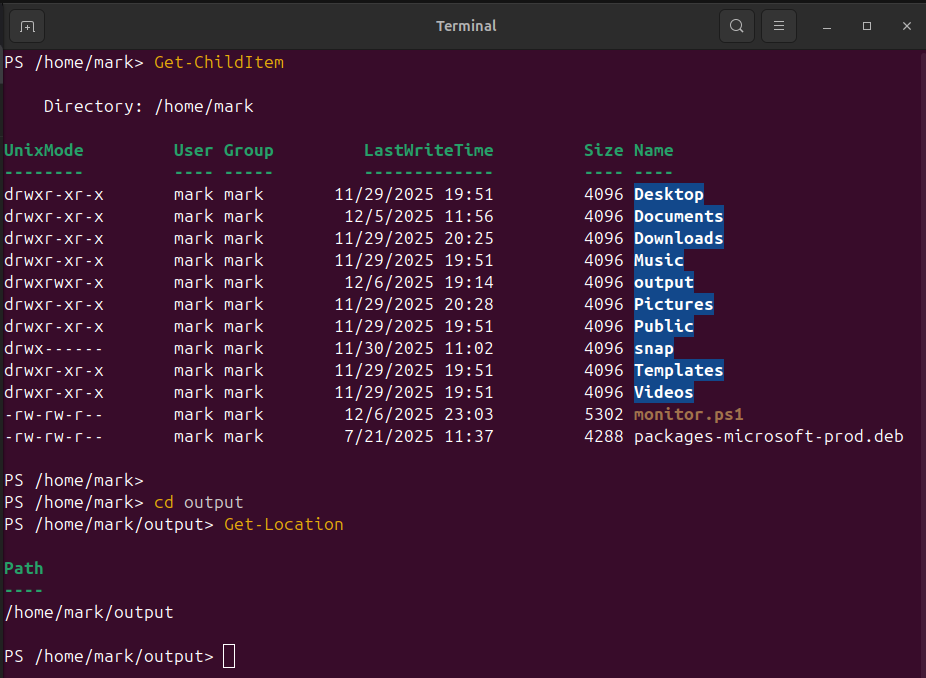Select the Documents folder entry

click(678, 216)
